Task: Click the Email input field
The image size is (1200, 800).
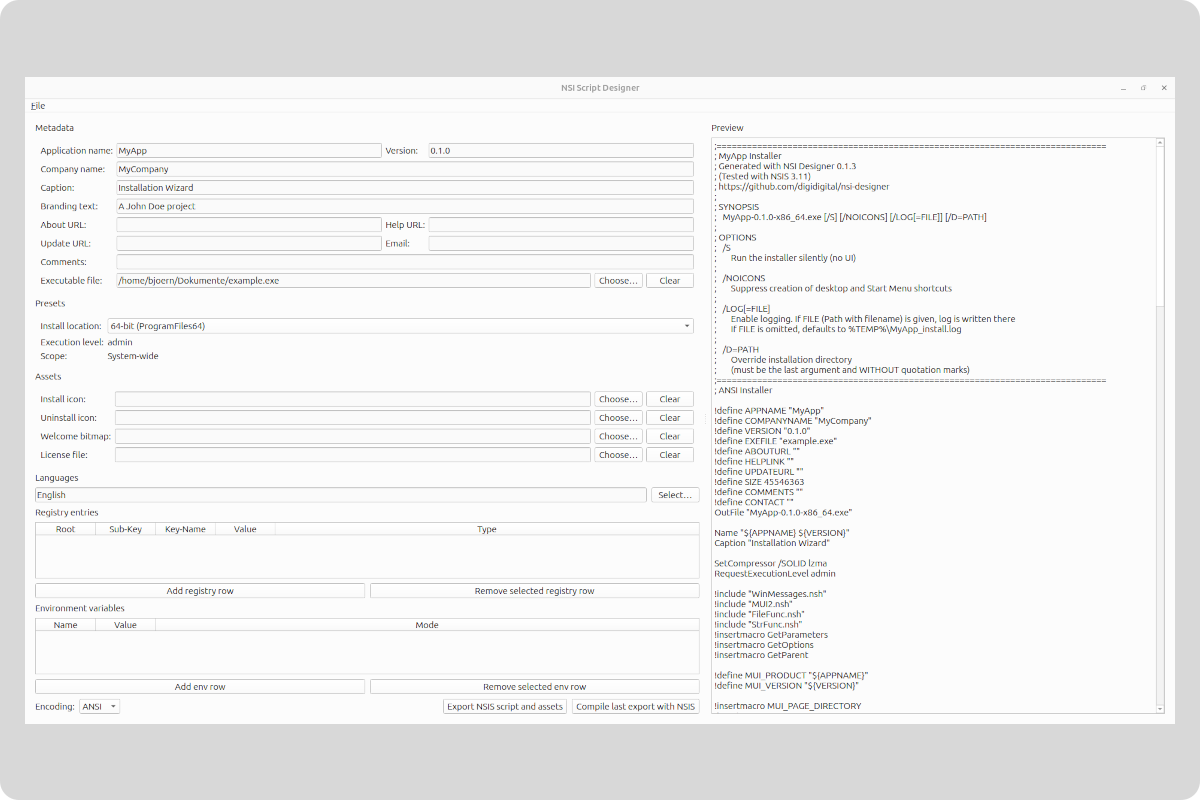Action: [x=560, y=243]
